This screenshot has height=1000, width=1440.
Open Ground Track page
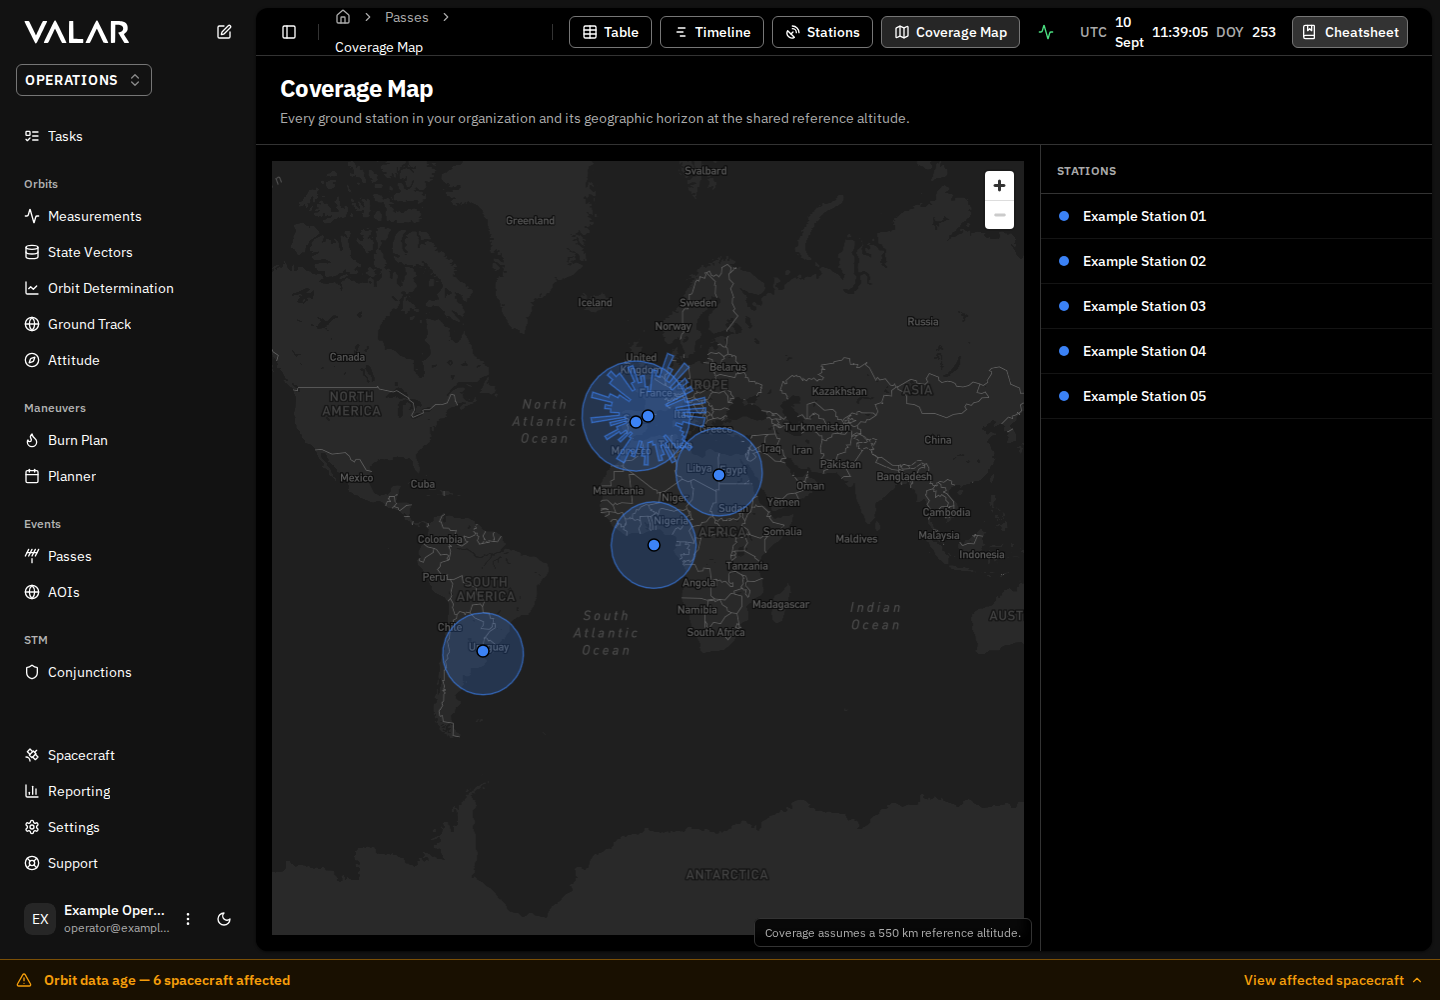pos(128,324)
